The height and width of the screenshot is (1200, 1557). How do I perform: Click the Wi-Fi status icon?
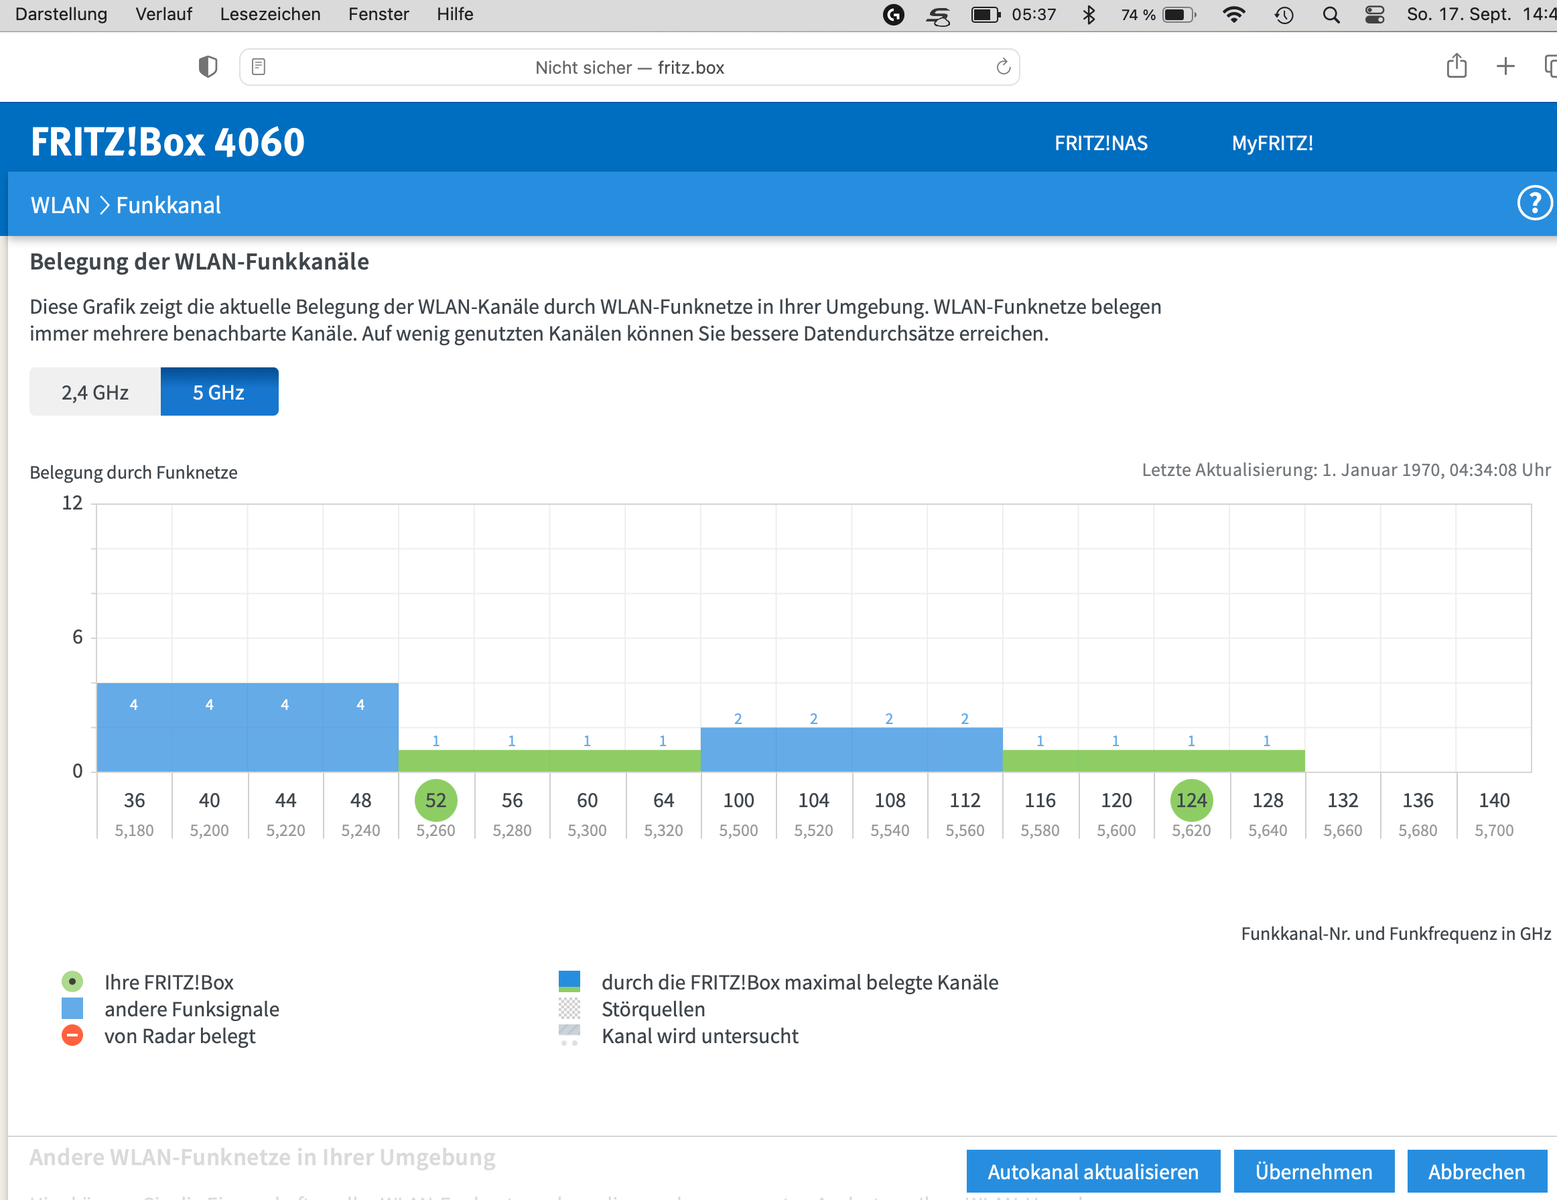1234,15
